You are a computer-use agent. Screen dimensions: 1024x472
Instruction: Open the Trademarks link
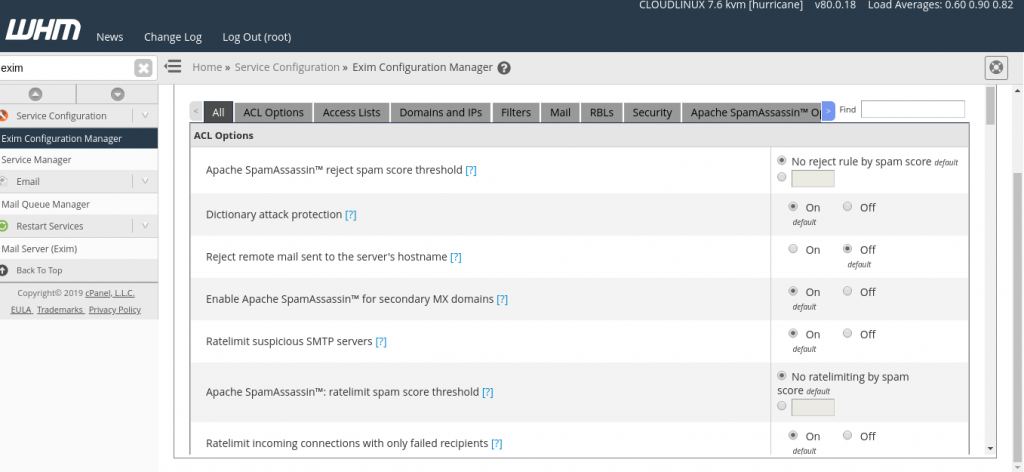(60, 310)
